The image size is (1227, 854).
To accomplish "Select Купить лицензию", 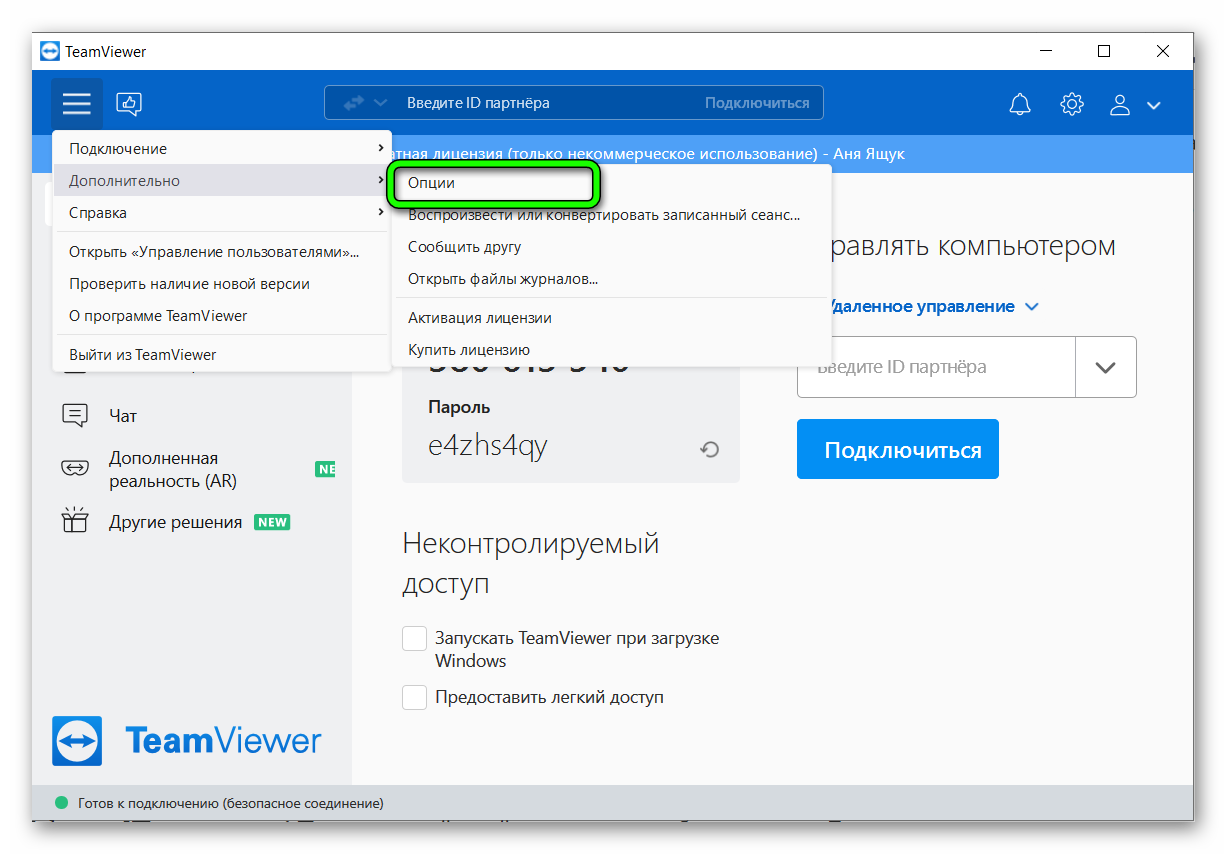I will click(x=612, y=350).
